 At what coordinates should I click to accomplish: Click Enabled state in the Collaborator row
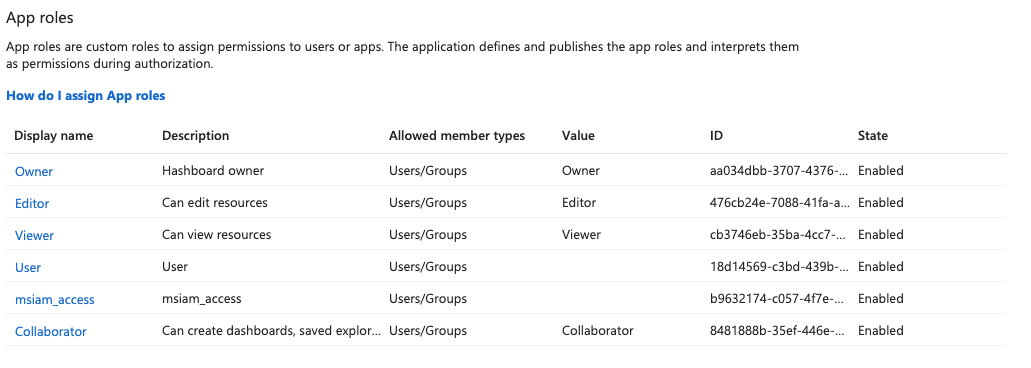tap(880, 331)
